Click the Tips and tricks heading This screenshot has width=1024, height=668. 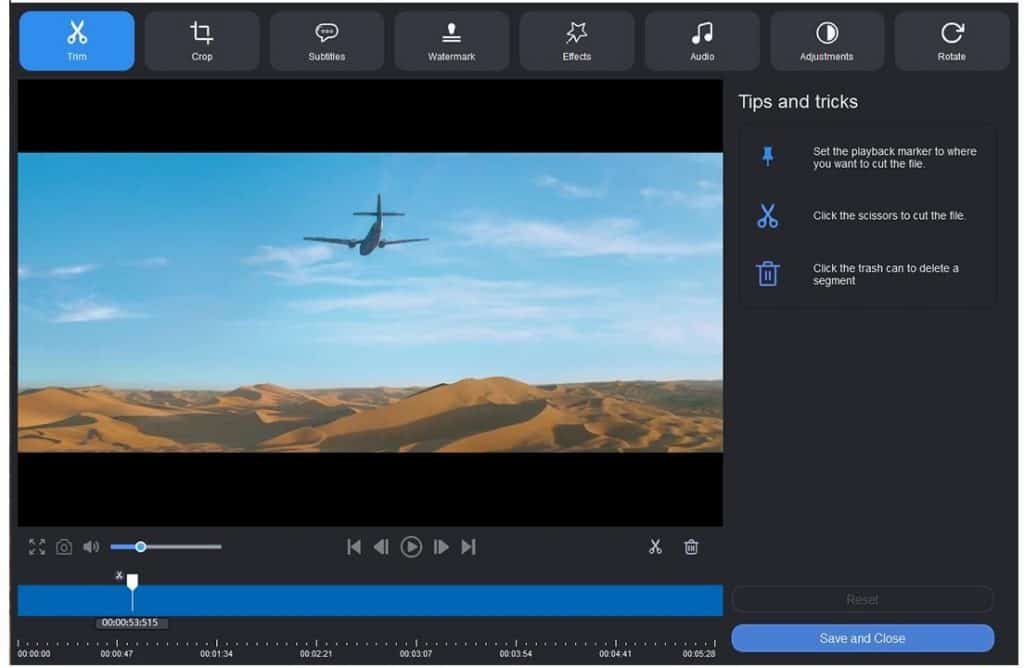pyautogui.click(x=798, y=102)
